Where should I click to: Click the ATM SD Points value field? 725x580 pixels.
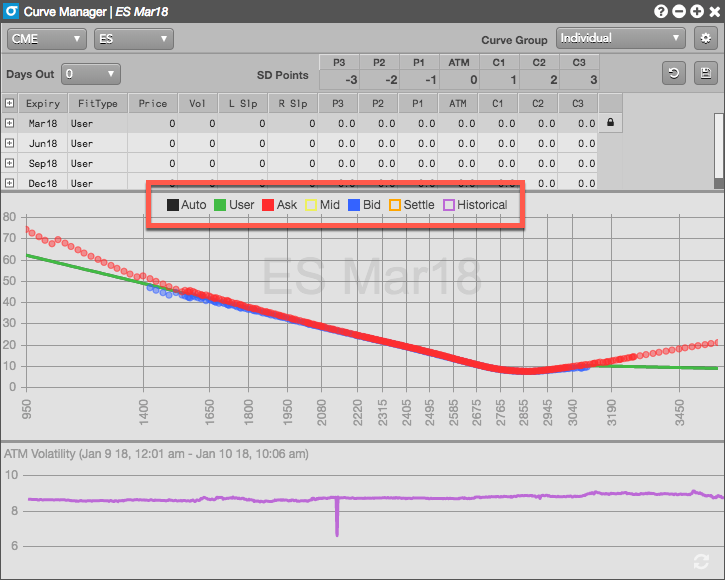458,80
